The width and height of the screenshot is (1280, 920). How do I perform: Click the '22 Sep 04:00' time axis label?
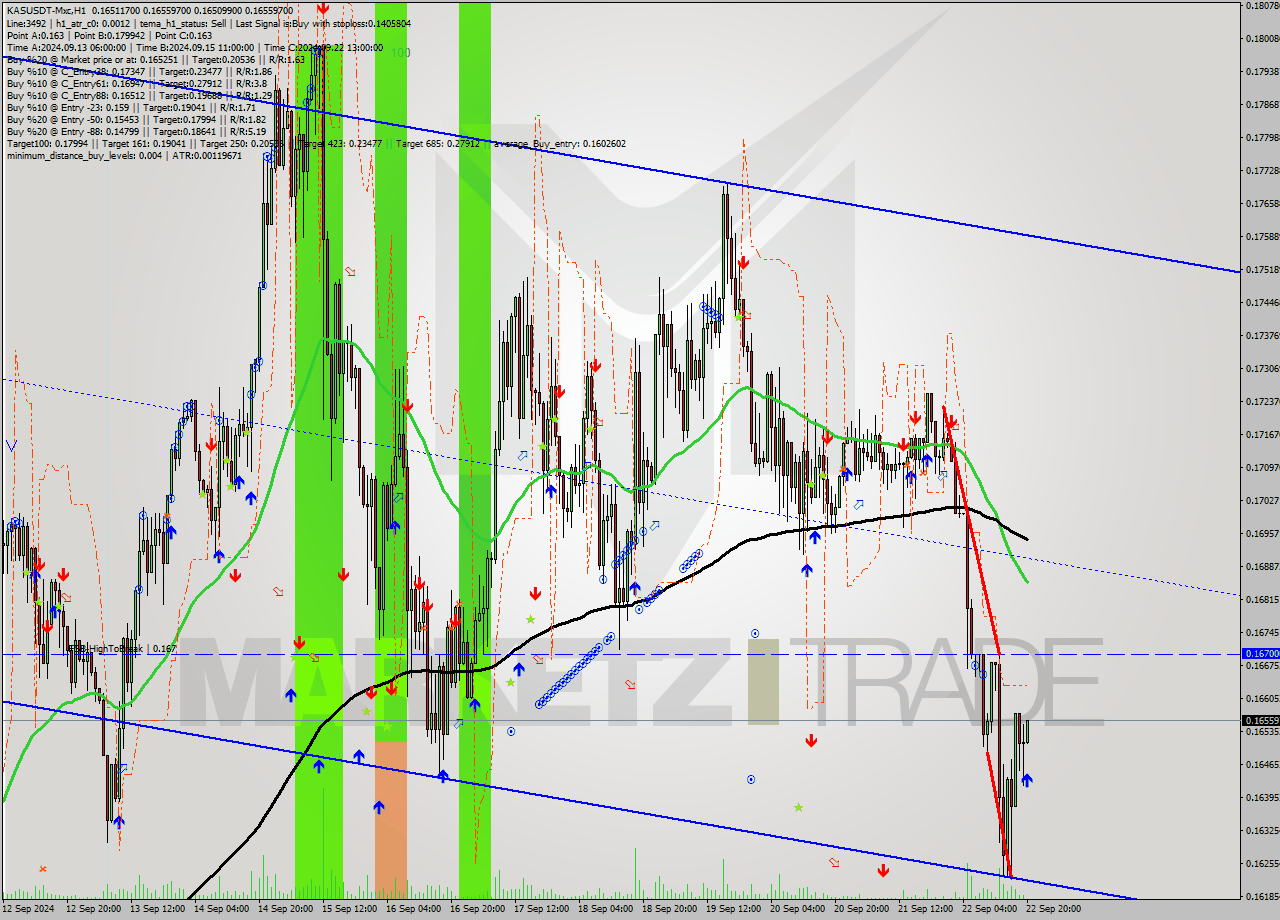(989, 909)
